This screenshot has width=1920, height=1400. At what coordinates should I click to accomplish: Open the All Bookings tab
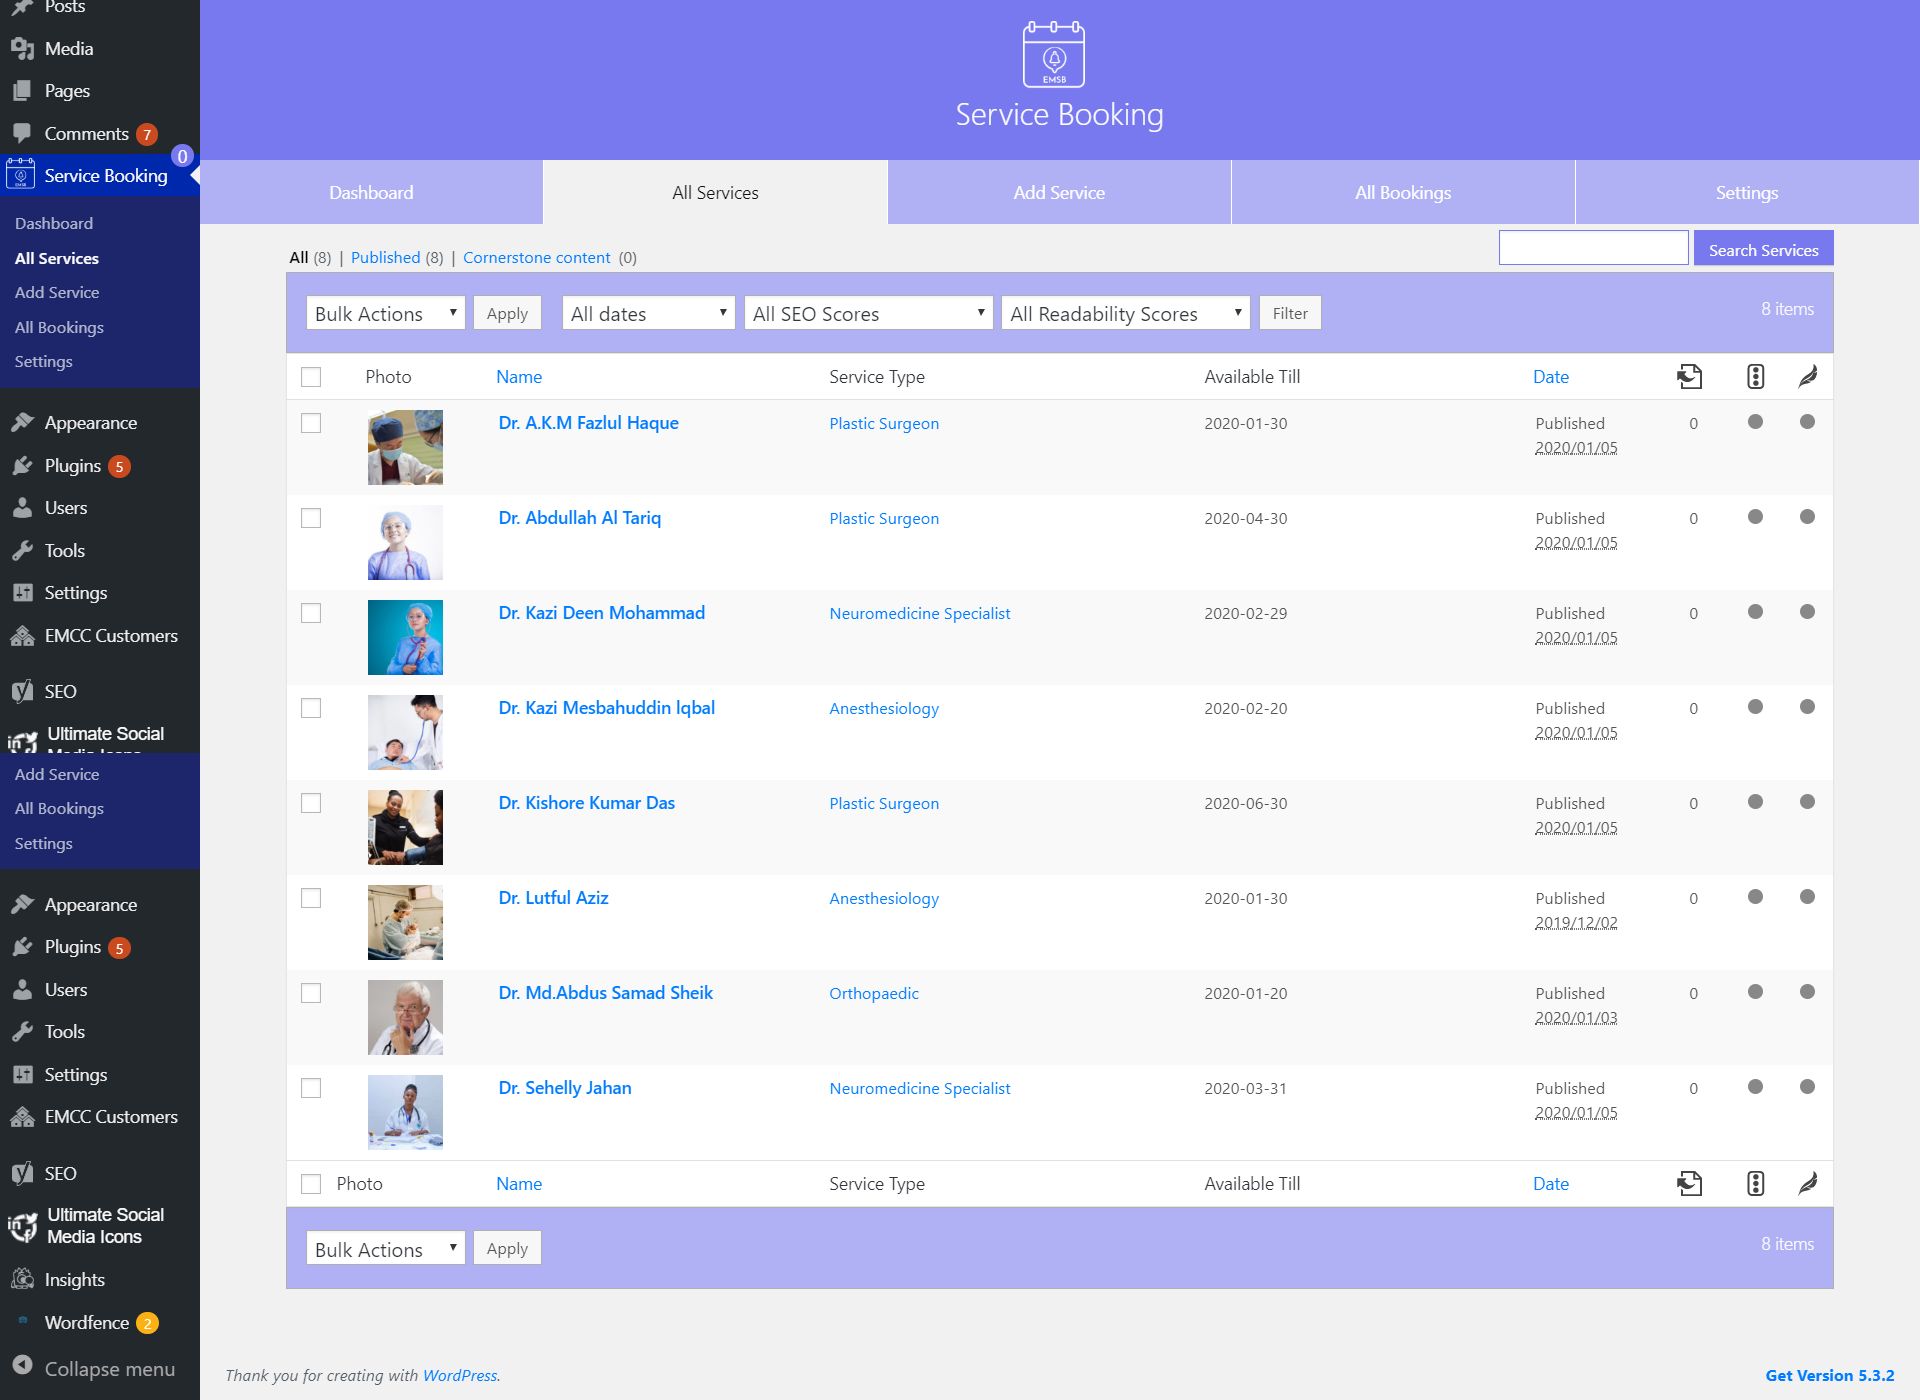click(1402, 193)
